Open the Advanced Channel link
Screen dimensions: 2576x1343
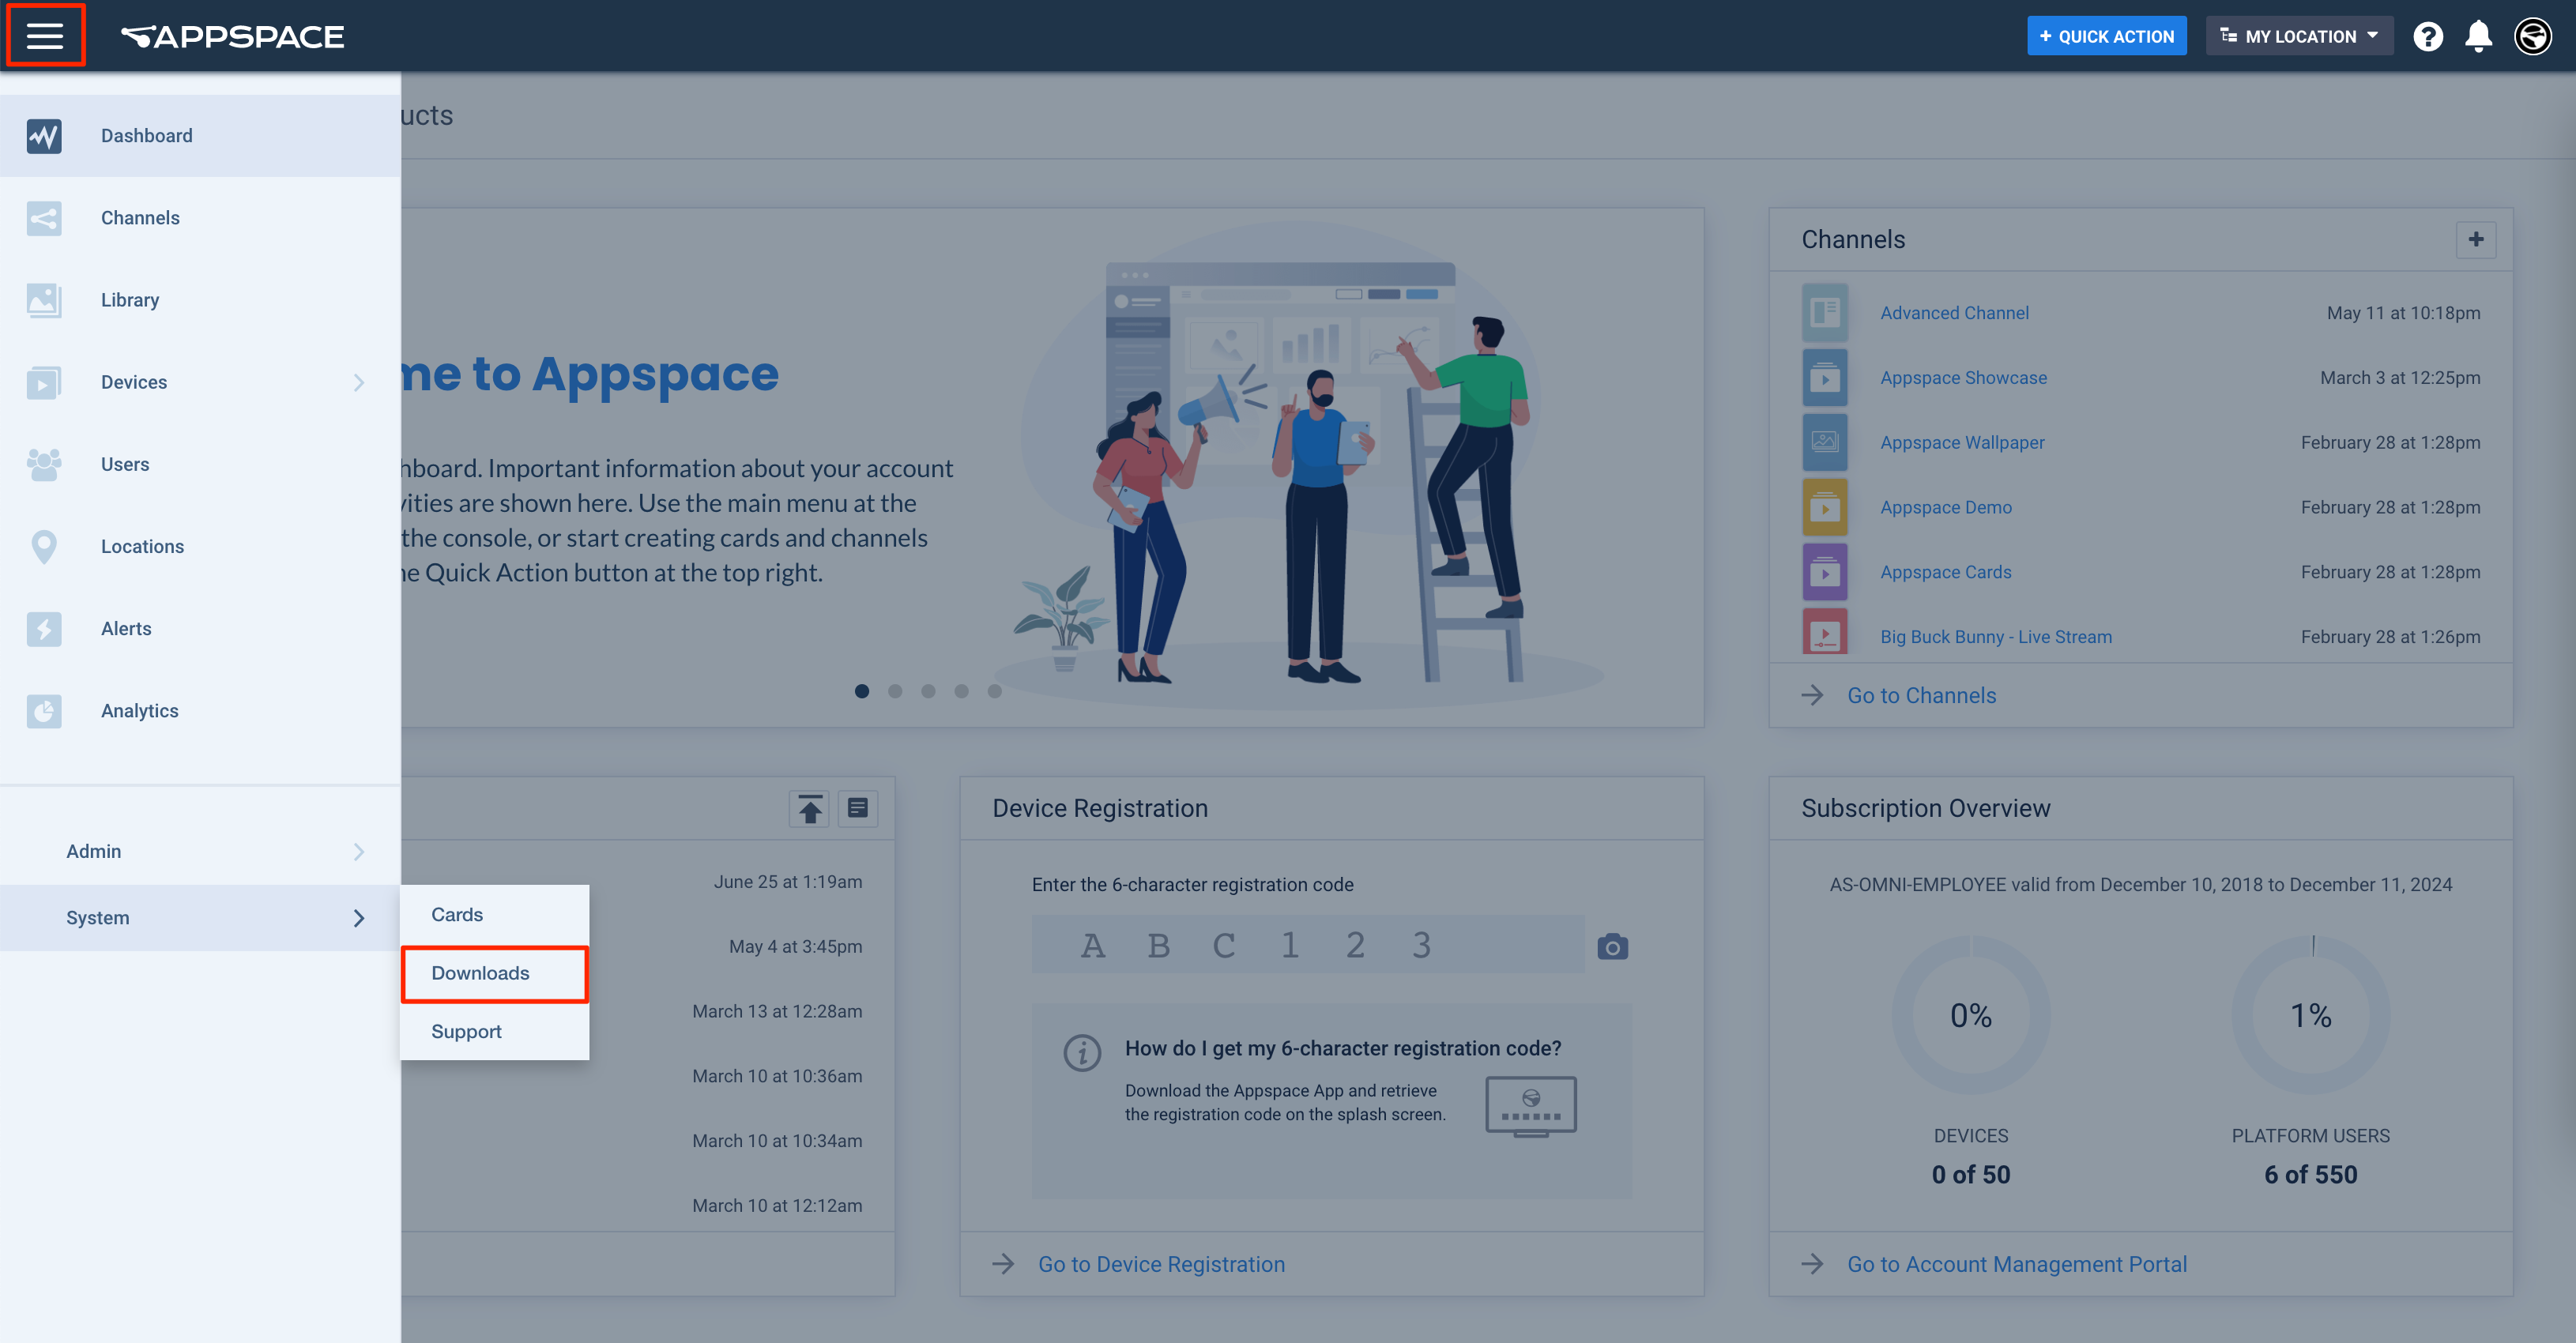click(x=1954, y=313)
